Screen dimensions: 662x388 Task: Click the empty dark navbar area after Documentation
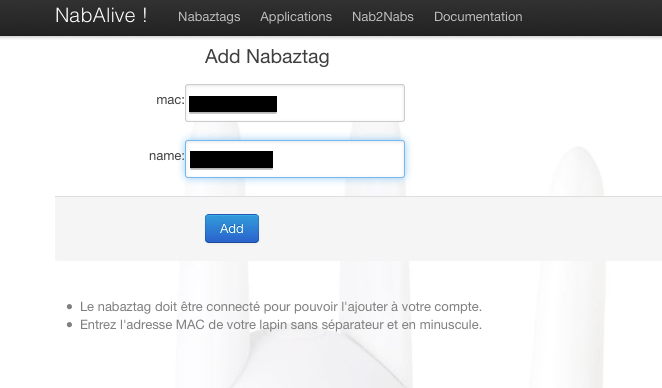click(x=591, y=17)
